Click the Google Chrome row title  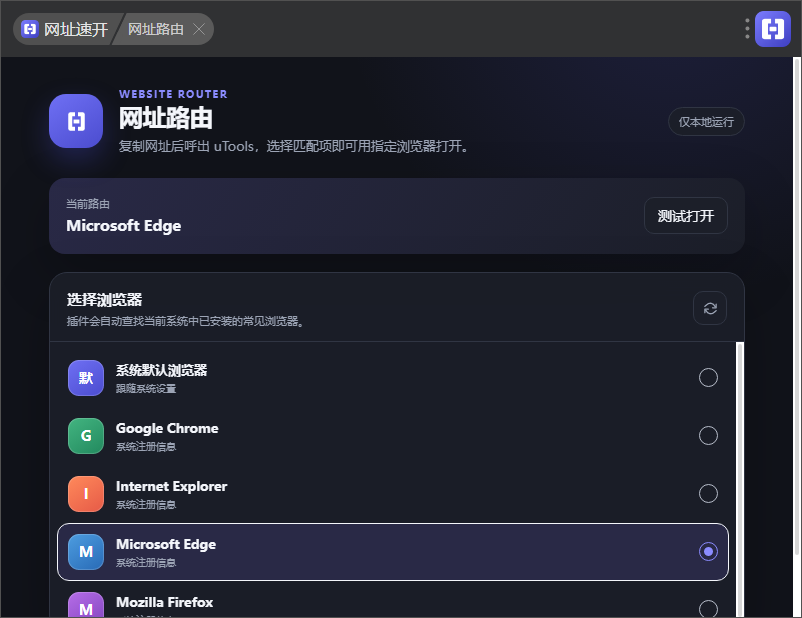click(x=167, y=428)
